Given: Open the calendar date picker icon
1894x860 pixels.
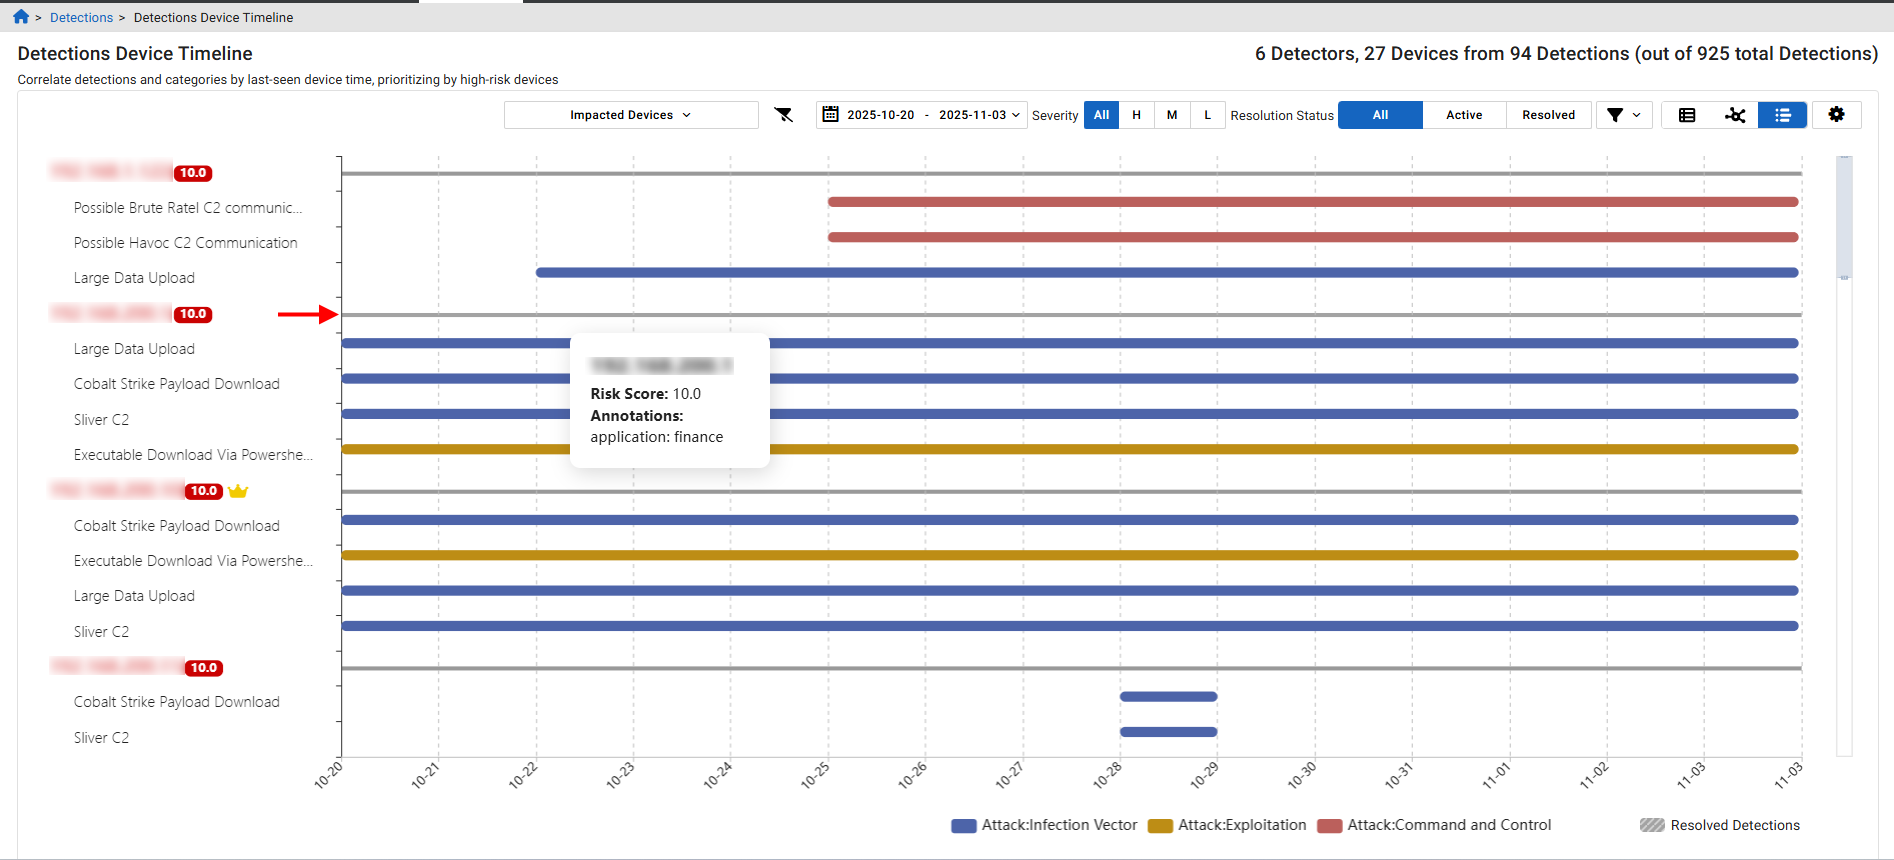Looking at the screenshot, I should click(830, 115).
